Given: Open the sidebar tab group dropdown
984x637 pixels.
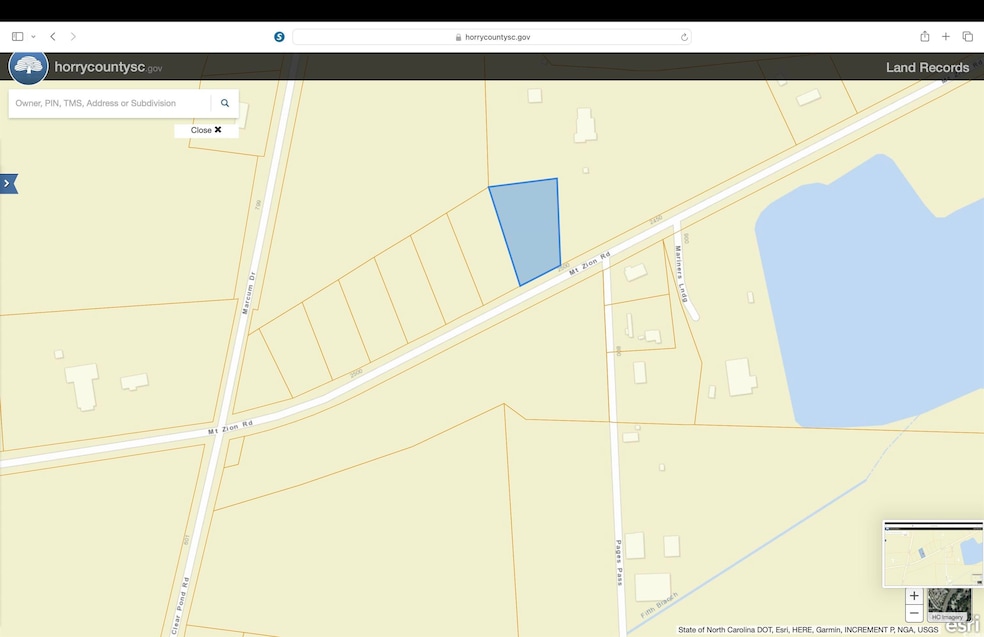Looking at the screenshot, I should pyautogui.click(x=33, y=37).
